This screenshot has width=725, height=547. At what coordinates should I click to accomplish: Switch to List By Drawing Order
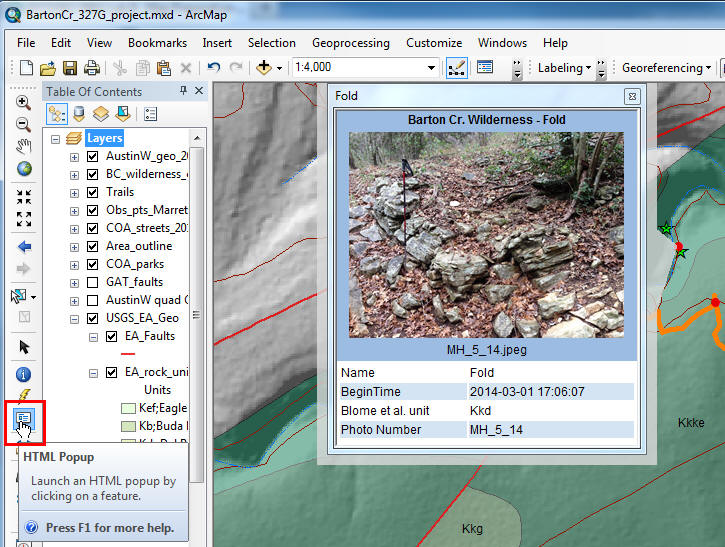[57, 113]
